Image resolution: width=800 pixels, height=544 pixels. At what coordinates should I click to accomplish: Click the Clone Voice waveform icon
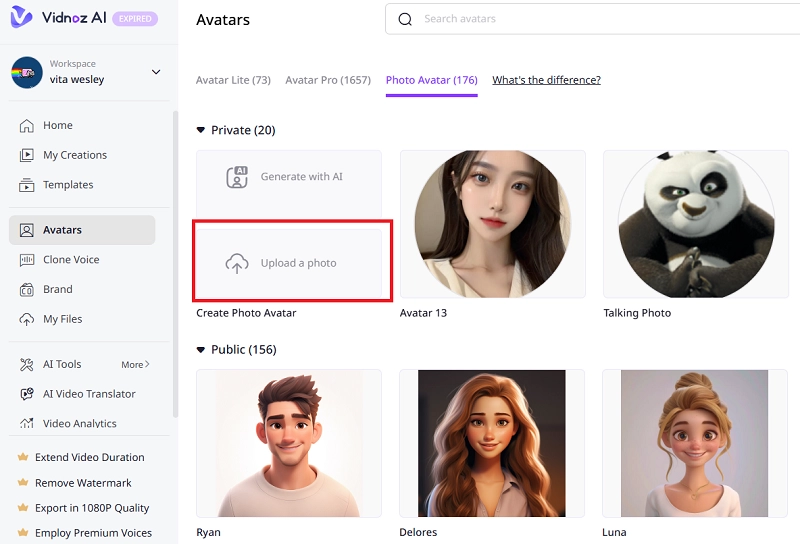(27, 260)
